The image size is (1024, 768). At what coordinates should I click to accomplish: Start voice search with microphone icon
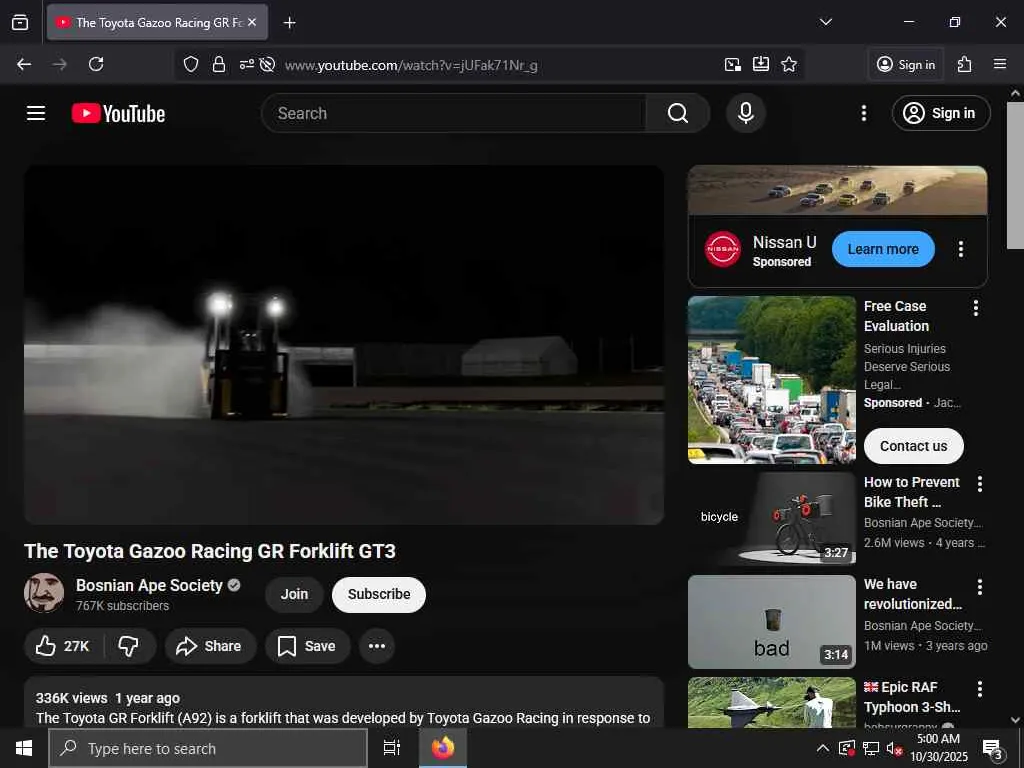point(746,113)
